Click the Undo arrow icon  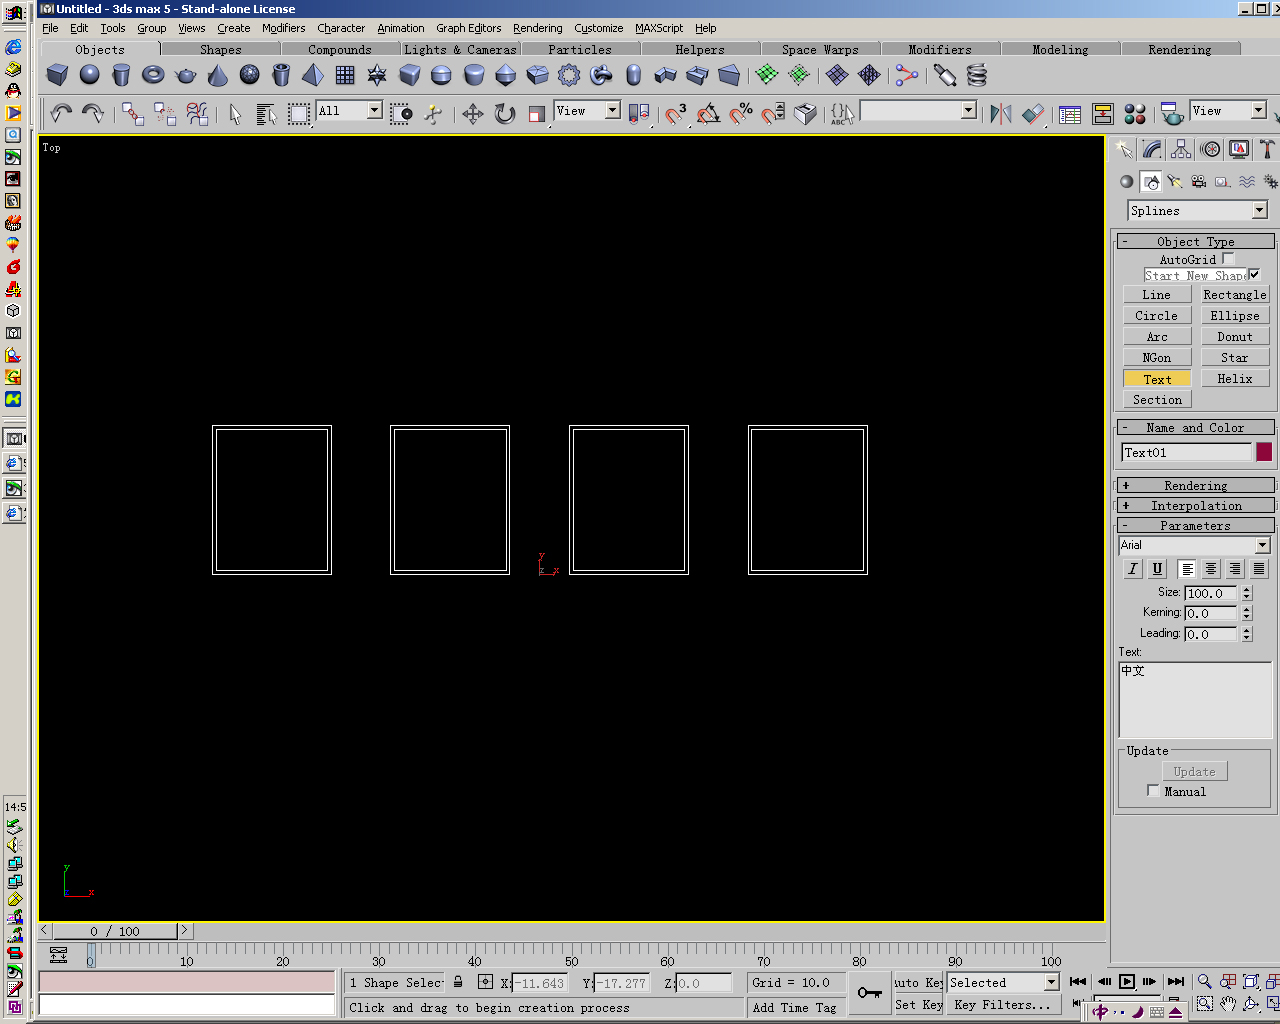point(61,113)
